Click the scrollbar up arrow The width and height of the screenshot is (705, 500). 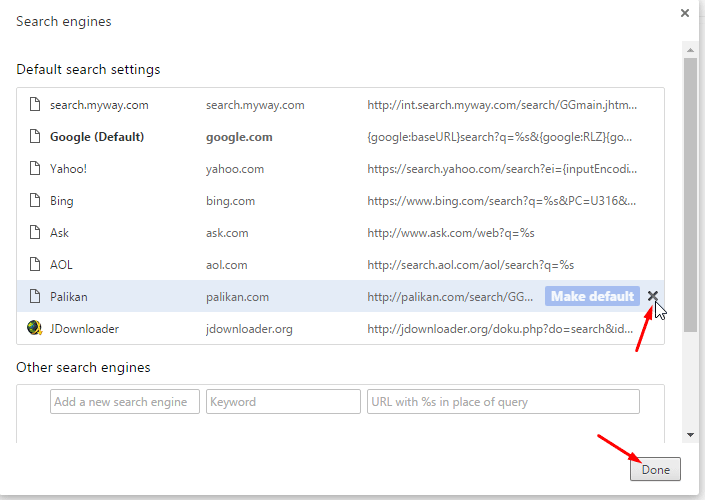690,50
